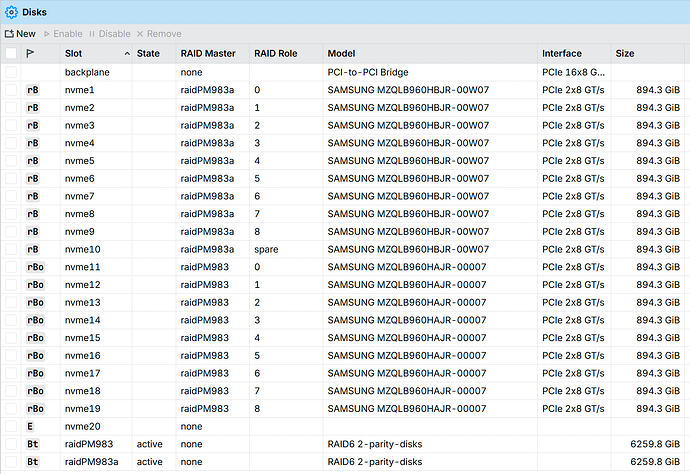Click the rB flag on nvme6 row

click(x=33, y=179)
